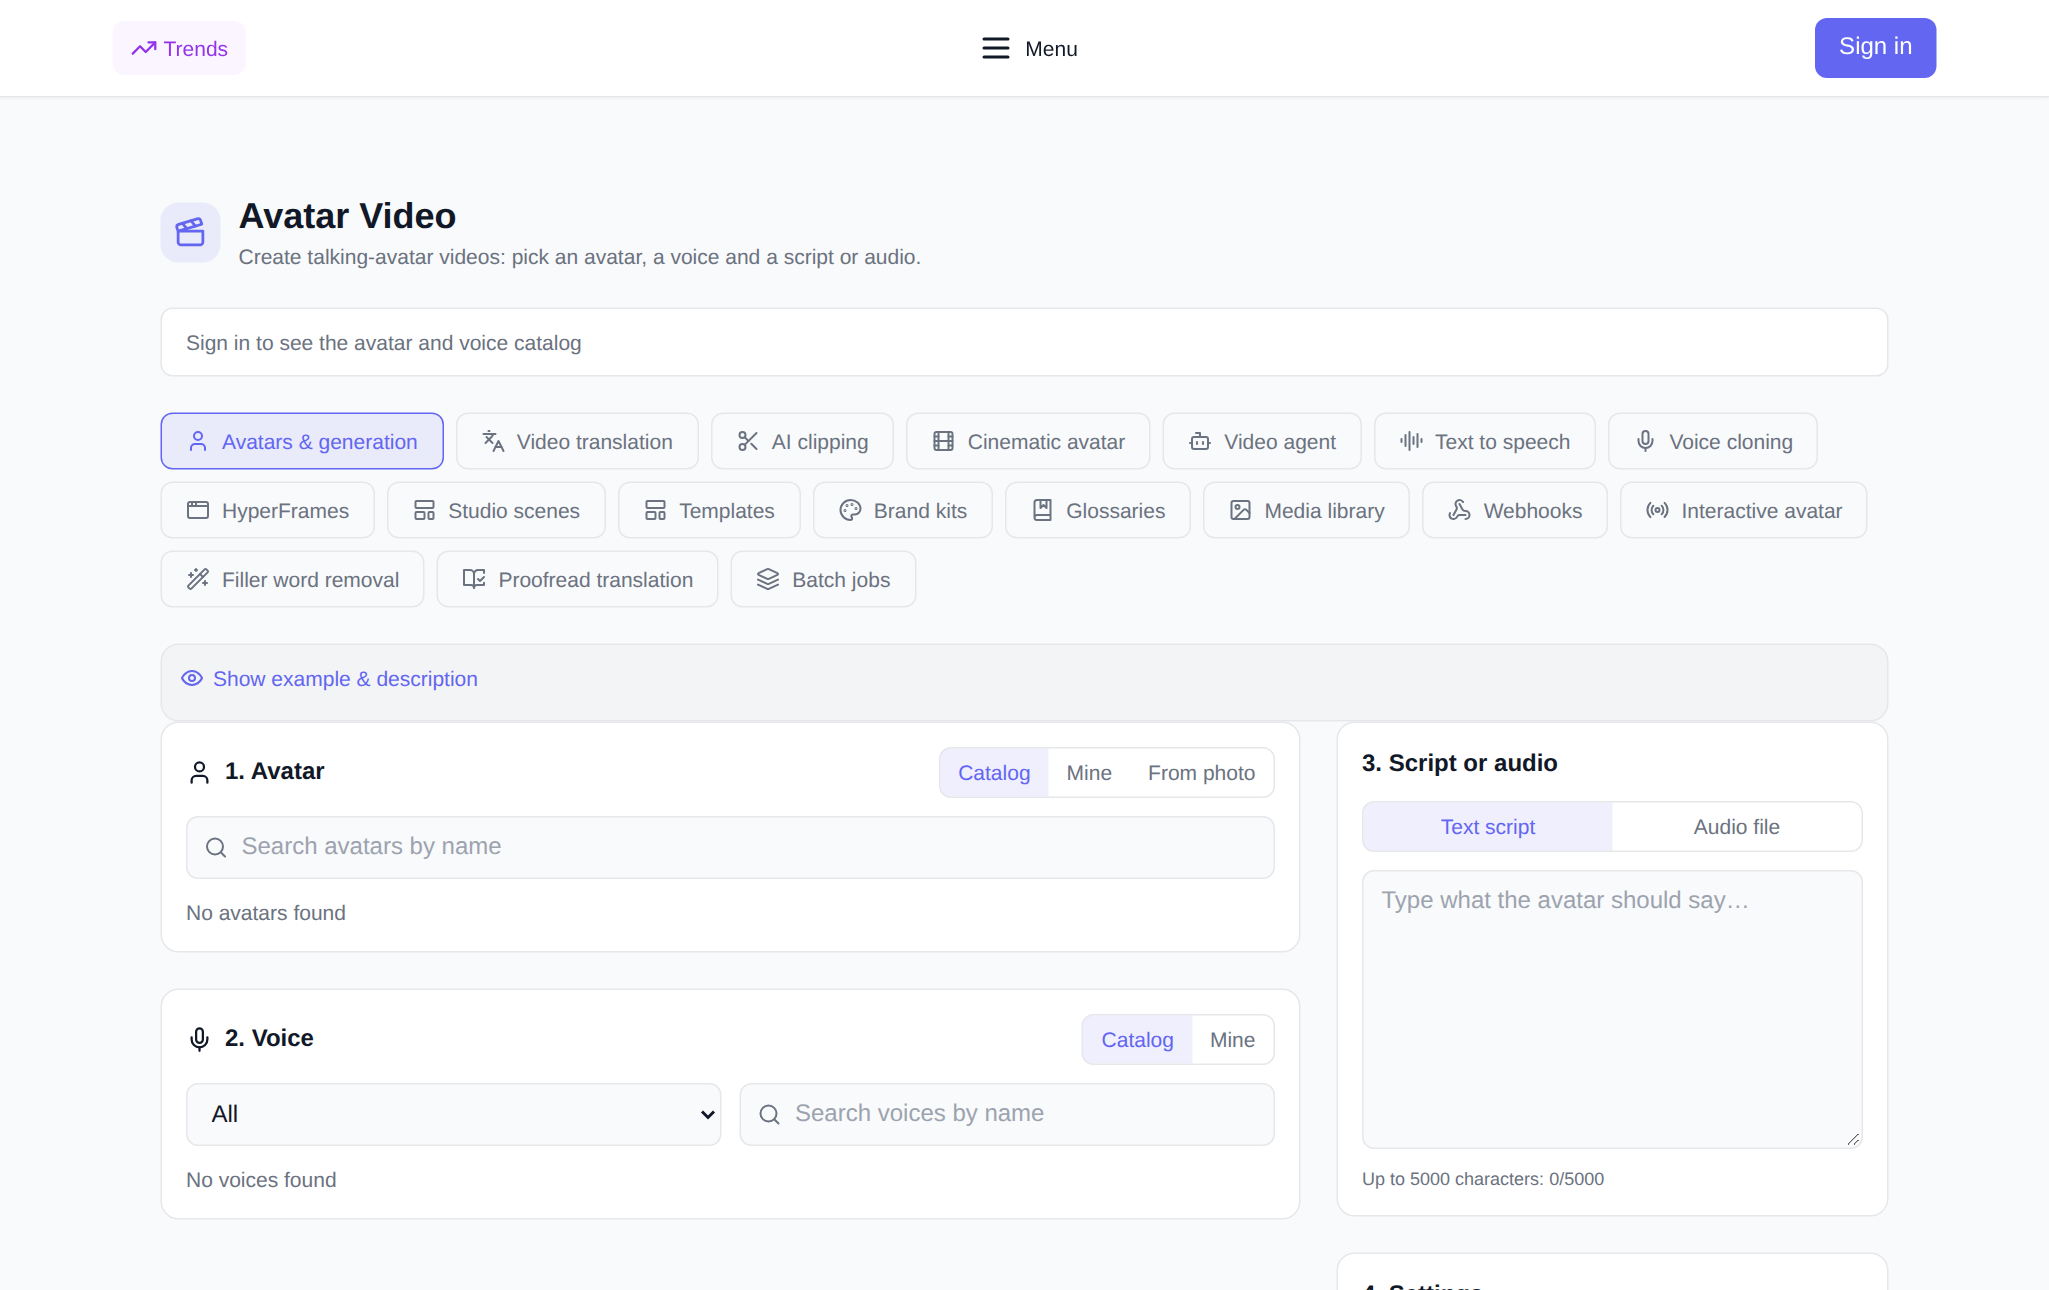This screenshot has height=1290, width=2049.
Task: Select the Avatars & generation tab
Action: coord(302,441)
